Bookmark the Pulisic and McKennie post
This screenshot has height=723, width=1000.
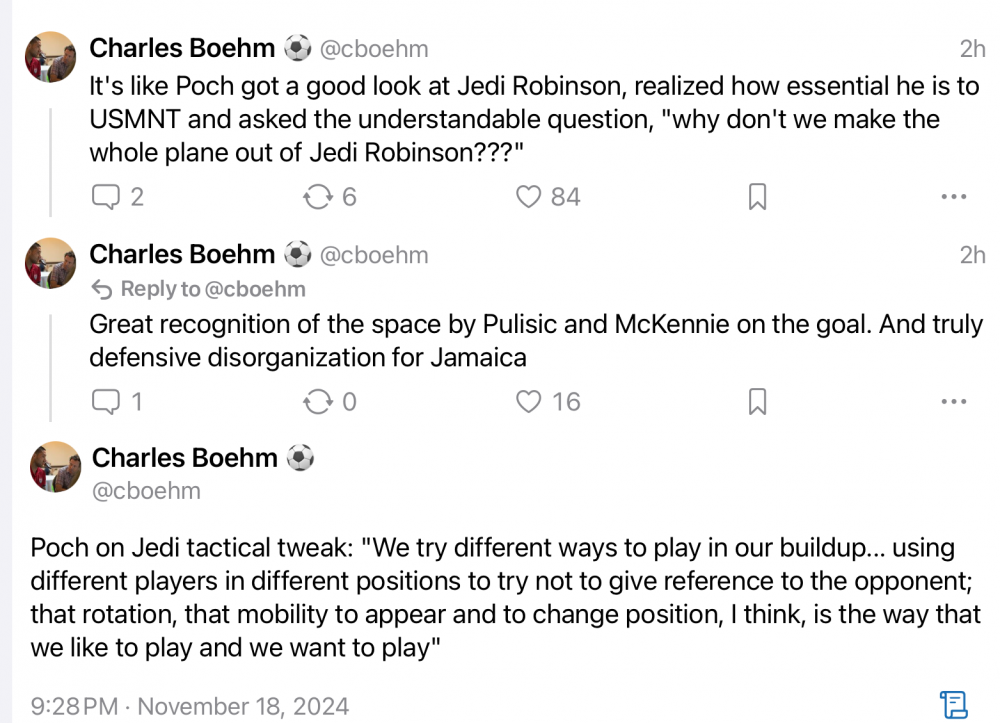(757, 402)
